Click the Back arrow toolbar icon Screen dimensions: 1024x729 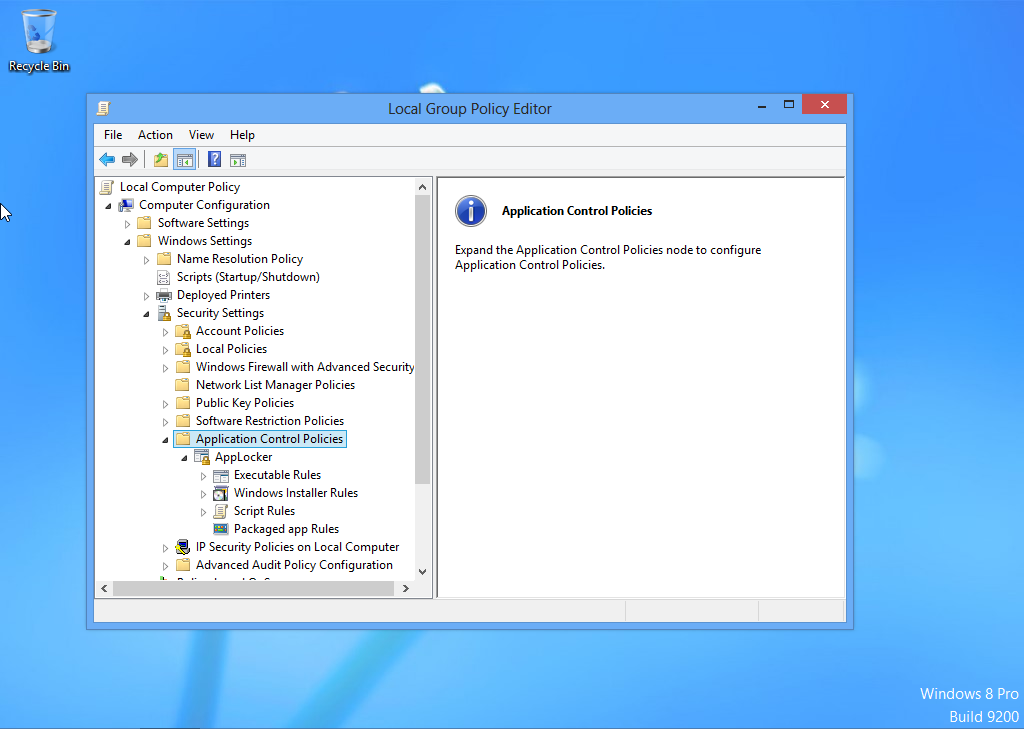(x=107, y=159)
